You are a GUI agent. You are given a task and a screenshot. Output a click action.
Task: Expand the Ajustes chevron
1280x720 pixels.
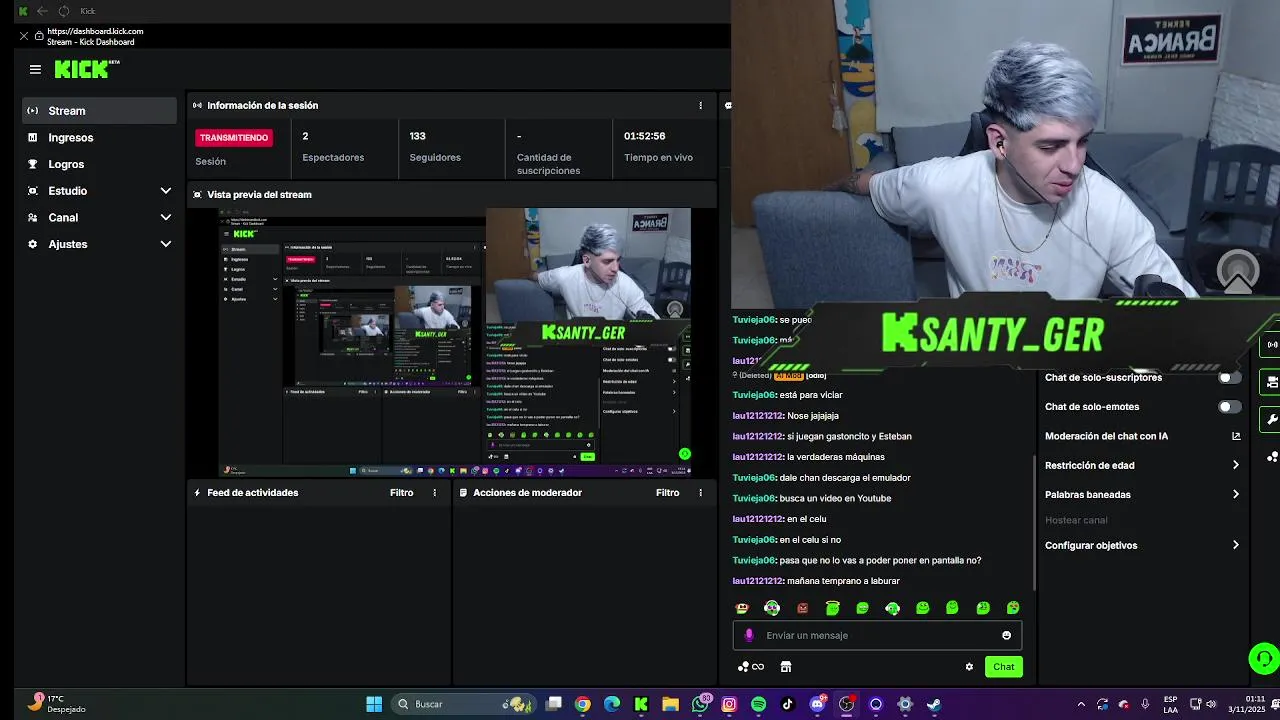(x=166, y=244)
